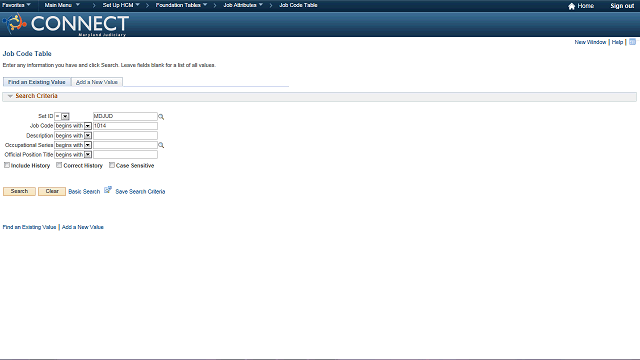Viewport: 640px width, 360px height.
Task: Click the icon right of Help link
Action: pyautogui.click(x=632, y=42)
